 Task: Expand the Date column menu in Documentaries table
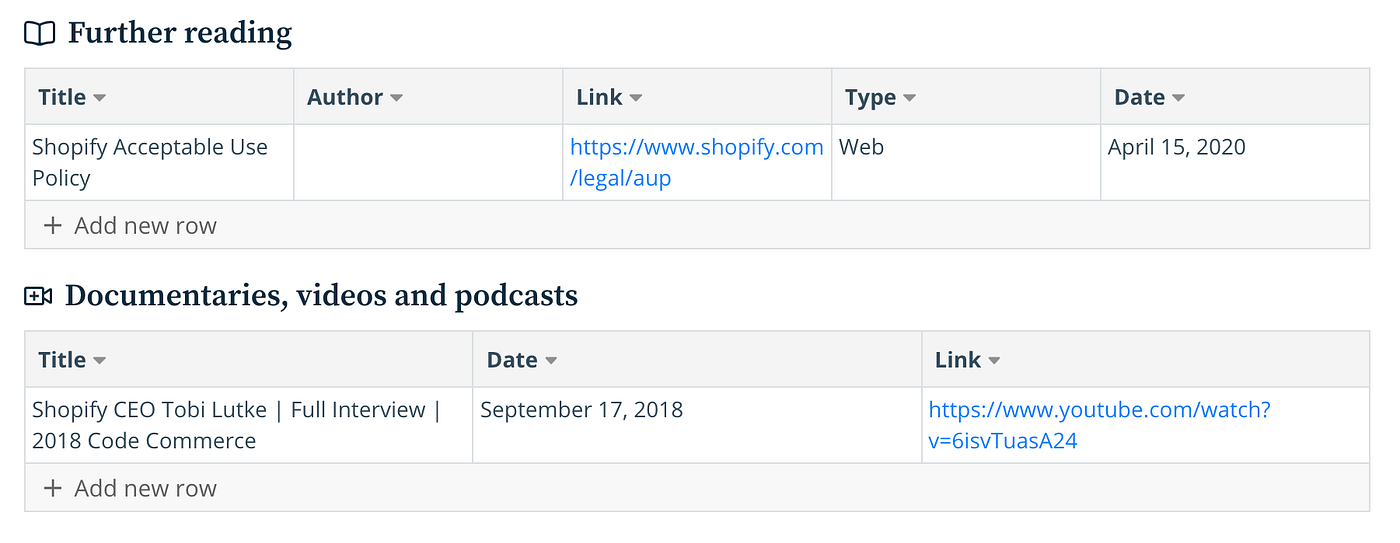click(551, 361)
